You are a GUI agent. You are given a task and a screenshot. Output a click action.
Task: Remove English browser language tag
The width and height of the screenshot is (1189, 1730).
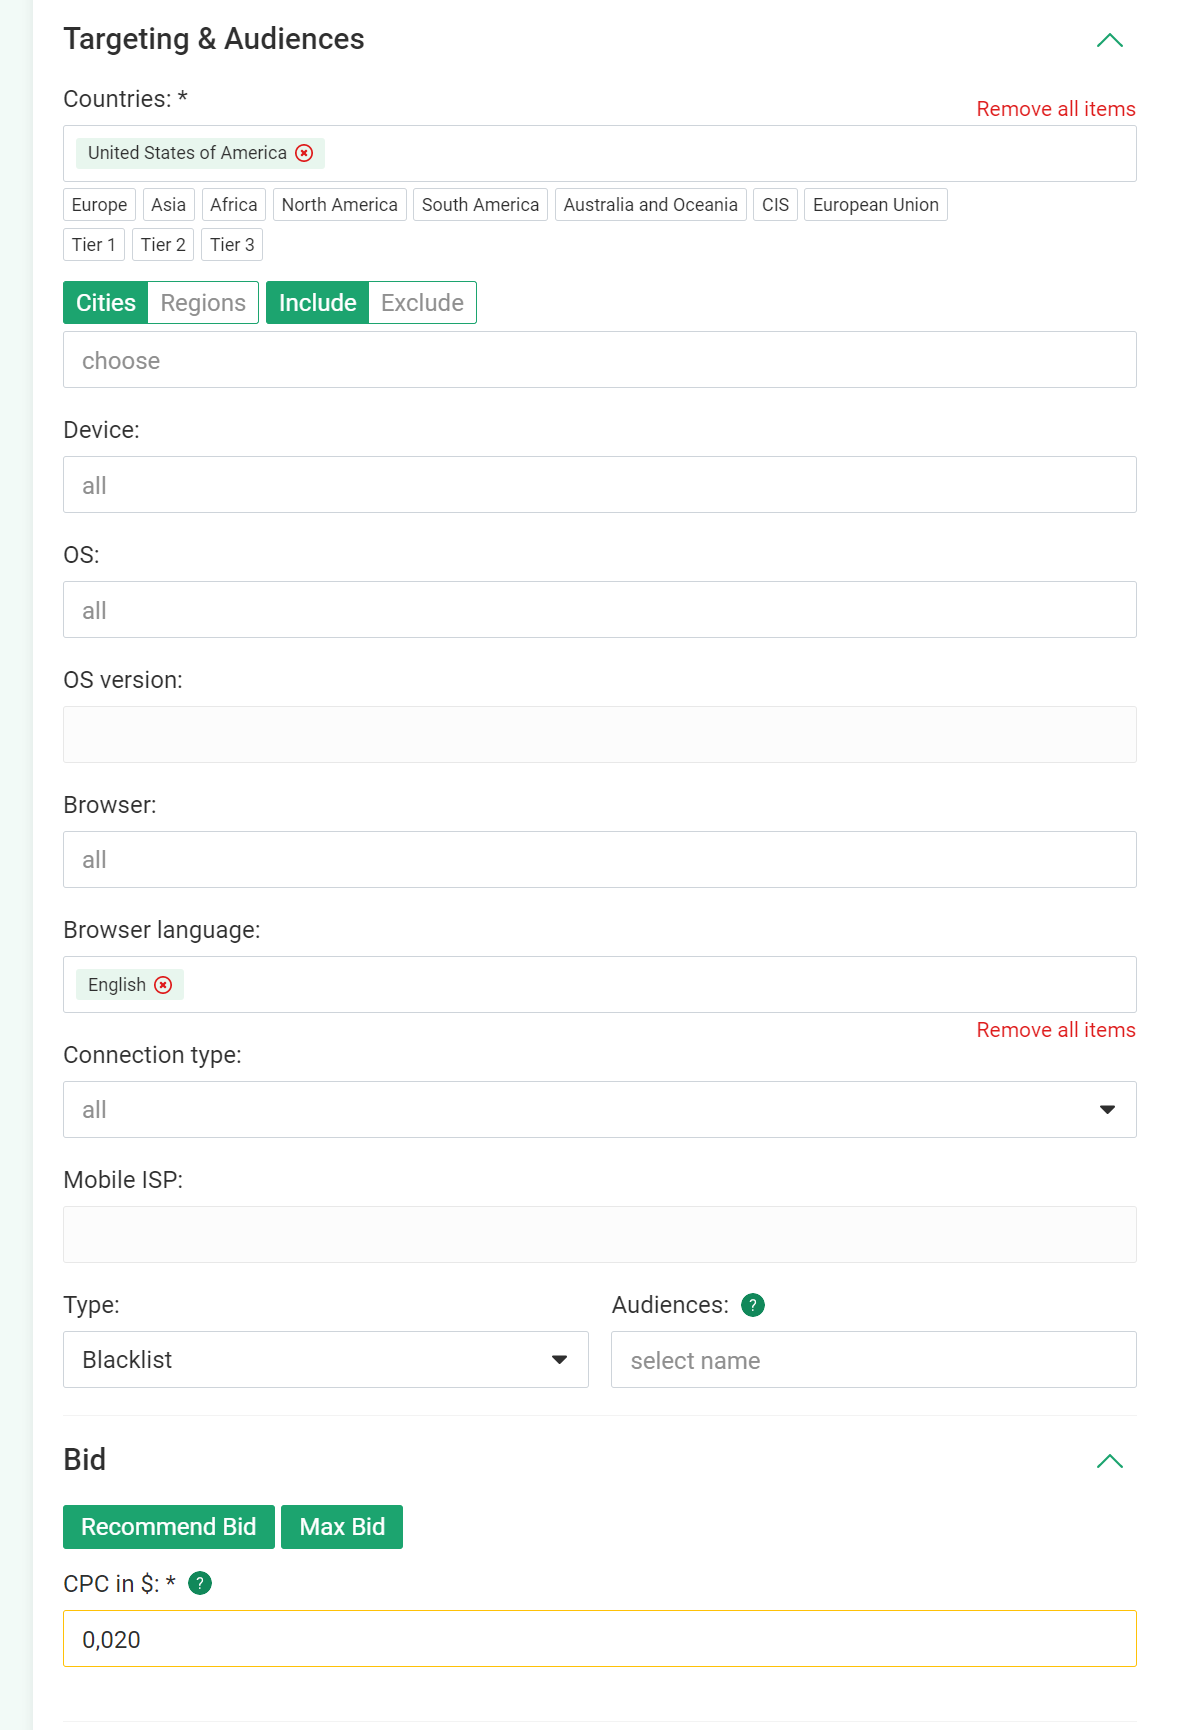pyautogui.click(x=163, y=985)
